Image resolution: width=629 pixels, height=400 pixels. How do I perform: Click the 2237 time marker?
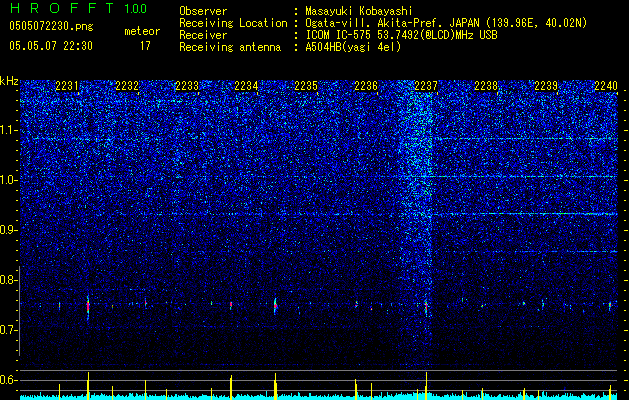click(426, 86)
